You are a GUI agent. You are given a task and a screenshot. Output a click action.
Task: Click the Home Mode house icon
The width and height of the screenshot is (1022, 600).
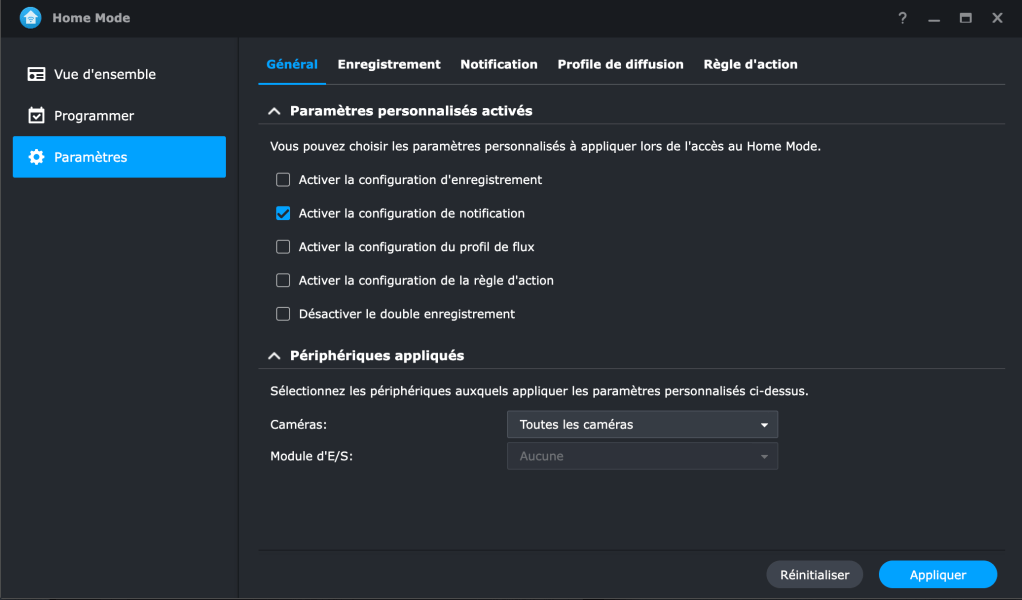[x=30, y=18]
